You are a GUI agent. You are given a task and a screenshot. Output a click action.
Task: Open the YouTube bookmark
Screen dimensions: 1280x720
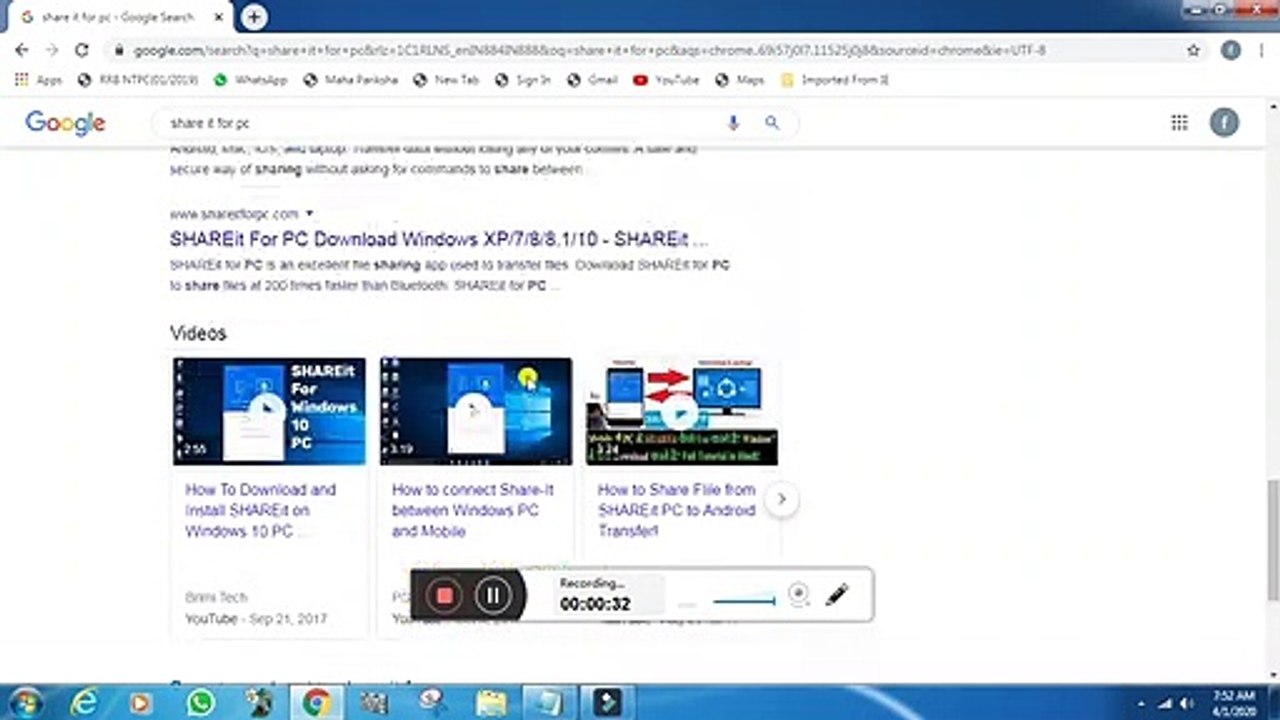coord(666,80)
